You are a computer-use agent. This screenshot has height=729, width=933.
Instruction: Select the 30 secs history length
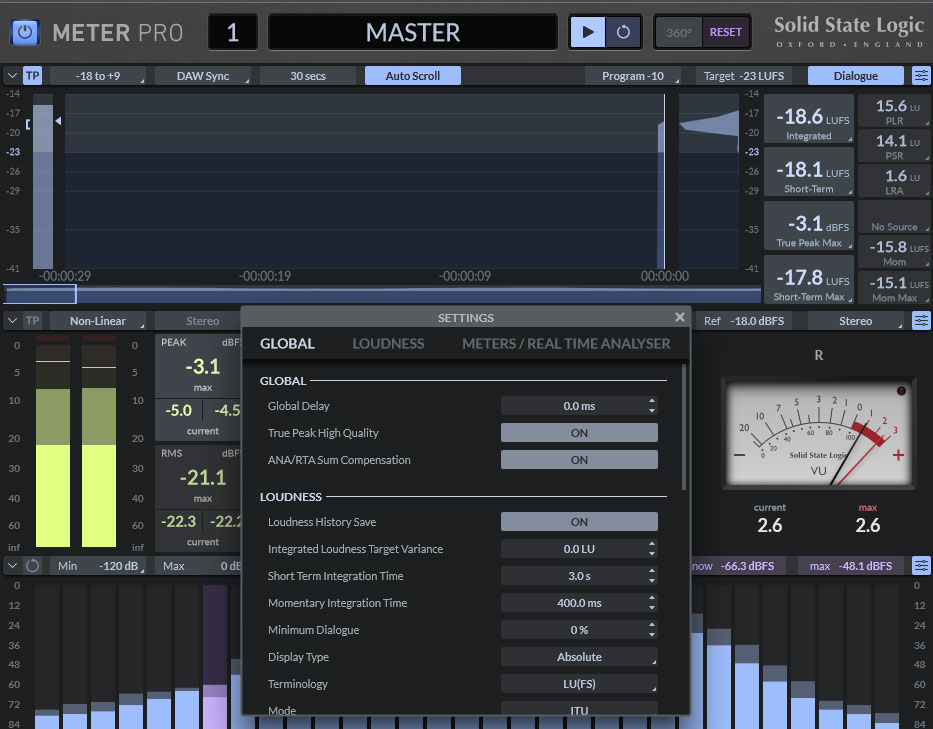(308, 76)
